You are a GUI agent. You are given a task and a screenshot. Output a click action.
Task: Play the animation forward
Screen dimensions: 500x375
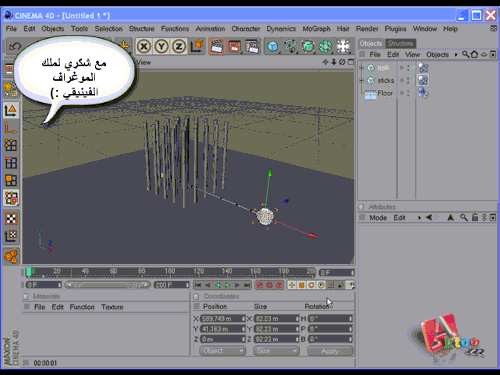point(228,285)
